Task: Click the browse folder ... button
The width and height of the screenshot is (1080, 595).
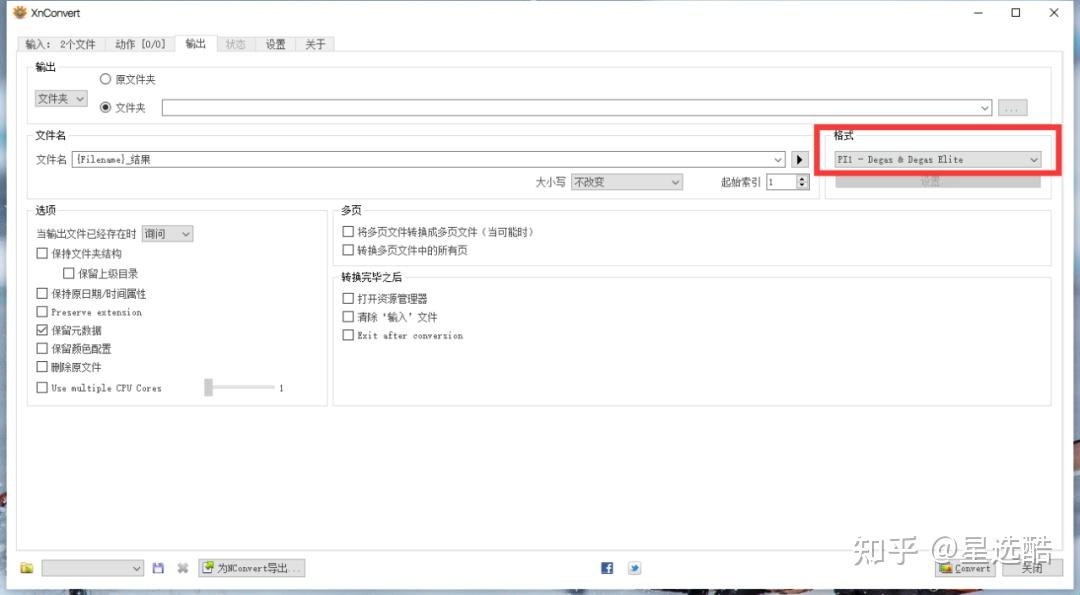Action: [1012, 108]
